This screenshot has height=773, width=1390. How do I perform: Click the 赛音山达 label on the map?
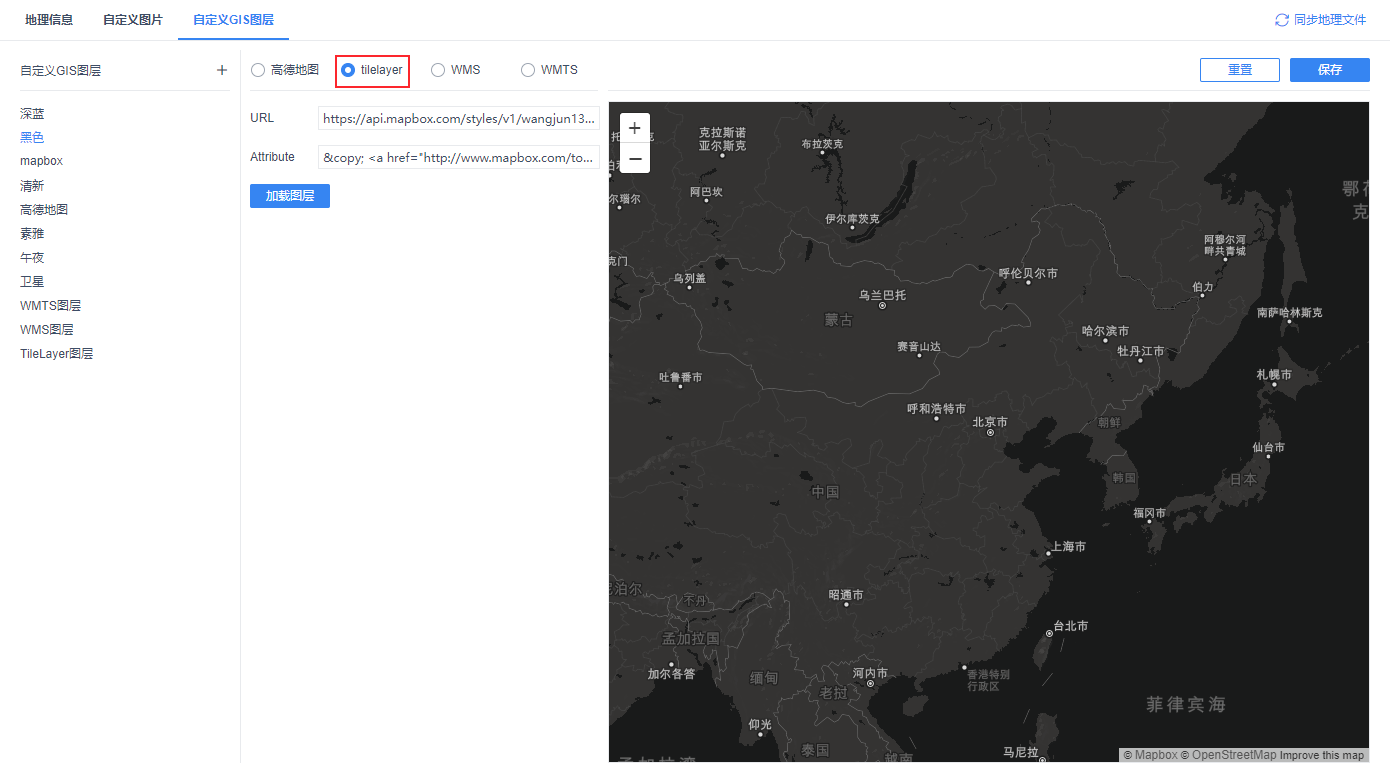919,347
